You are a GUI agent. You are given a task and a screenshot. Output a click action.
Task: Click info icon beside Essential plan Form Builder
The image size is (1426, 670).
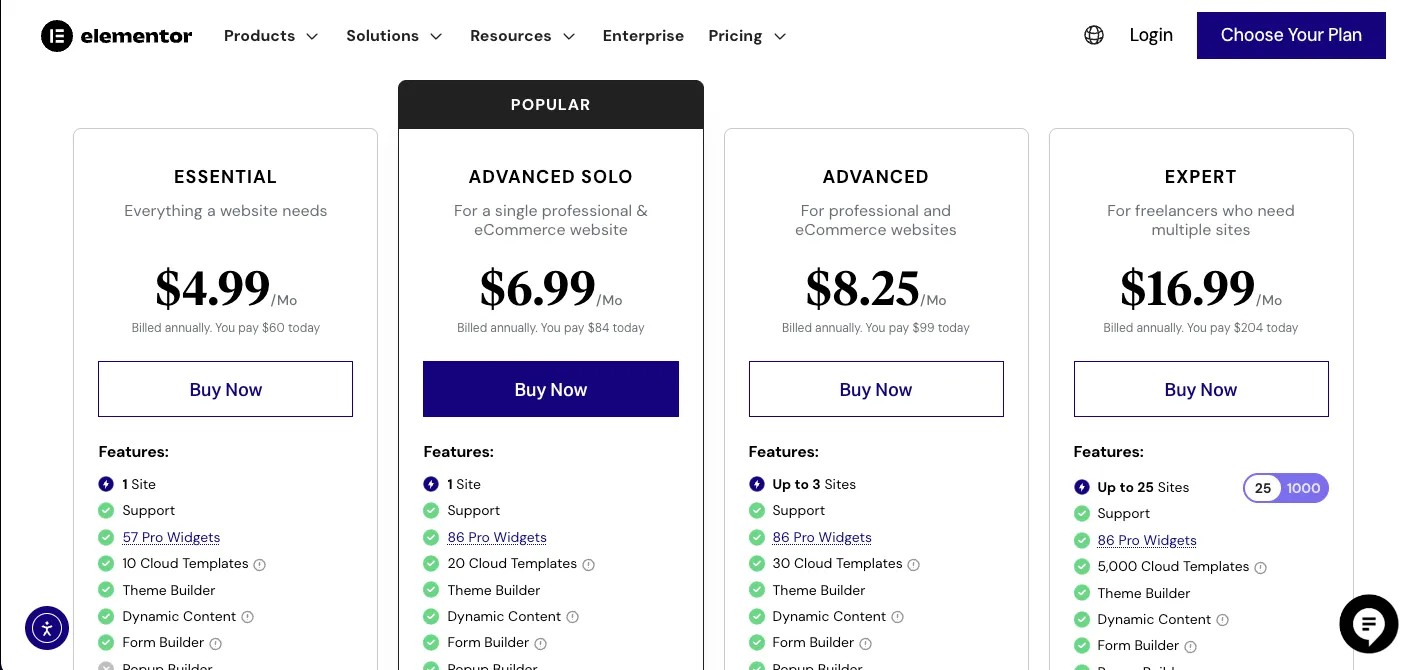click(x=216, y=643)
